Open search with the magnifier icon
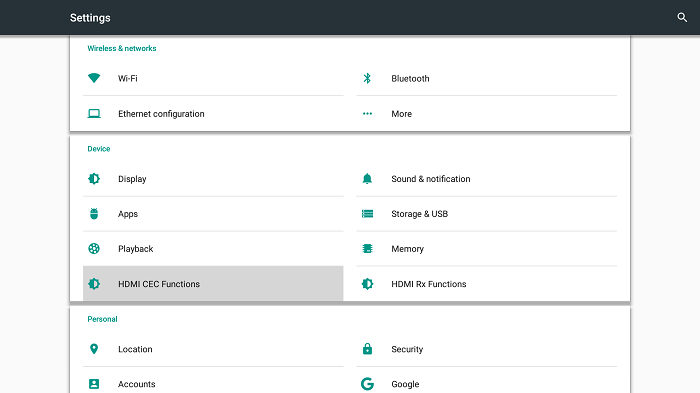700x393 pixels. pos(682,17)
